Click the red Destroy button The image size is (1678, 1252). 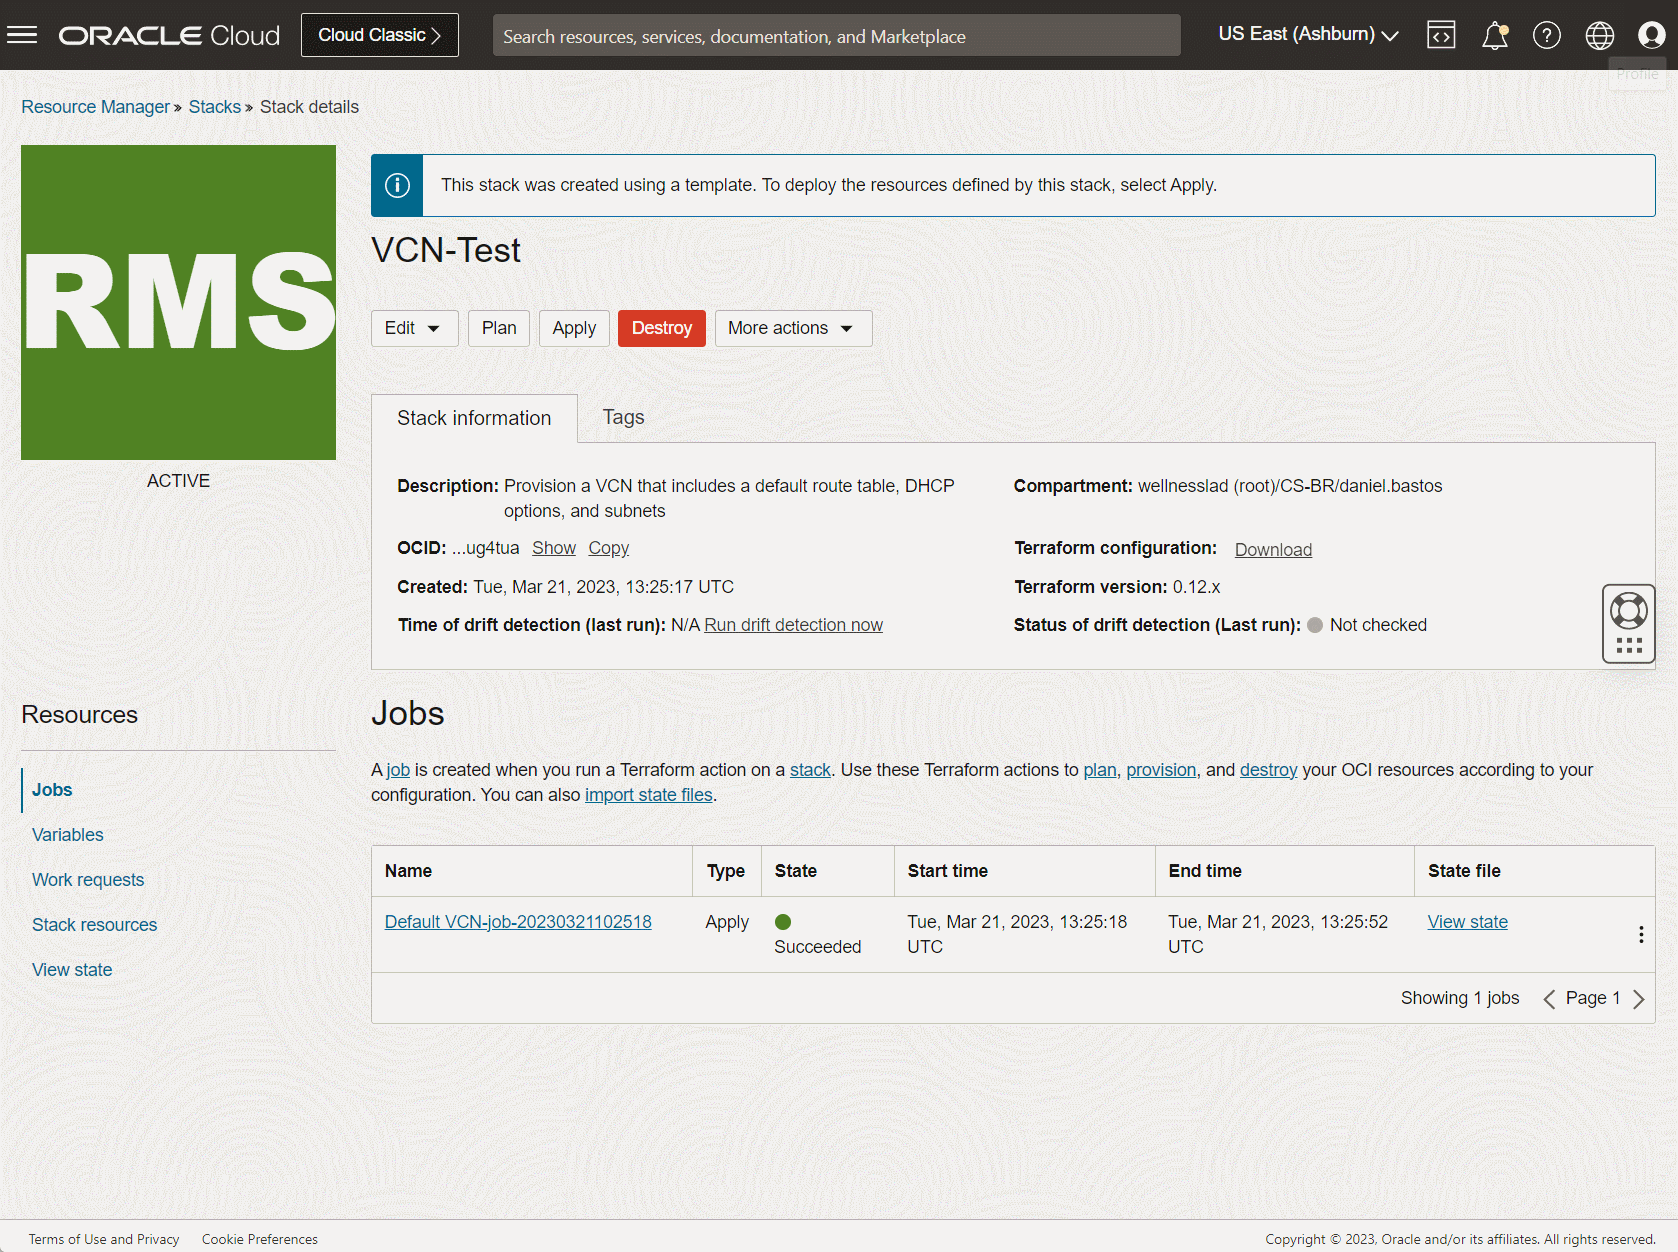(662, 328)
